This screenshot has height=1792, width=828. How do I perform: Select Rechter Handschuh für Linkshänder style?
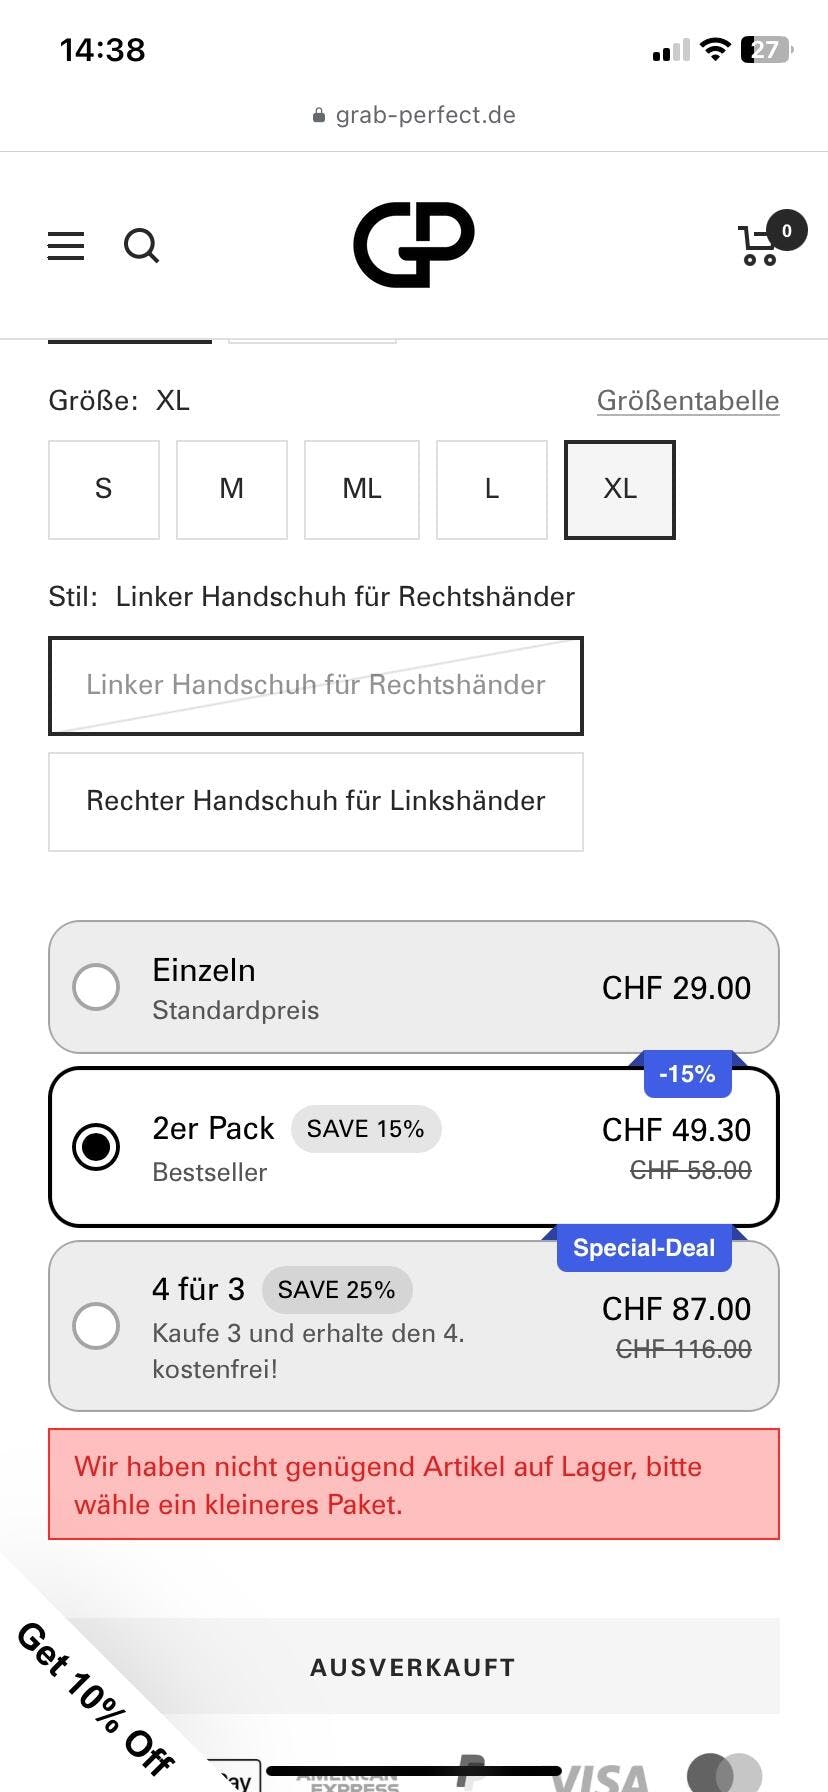(x=316, y=801)
